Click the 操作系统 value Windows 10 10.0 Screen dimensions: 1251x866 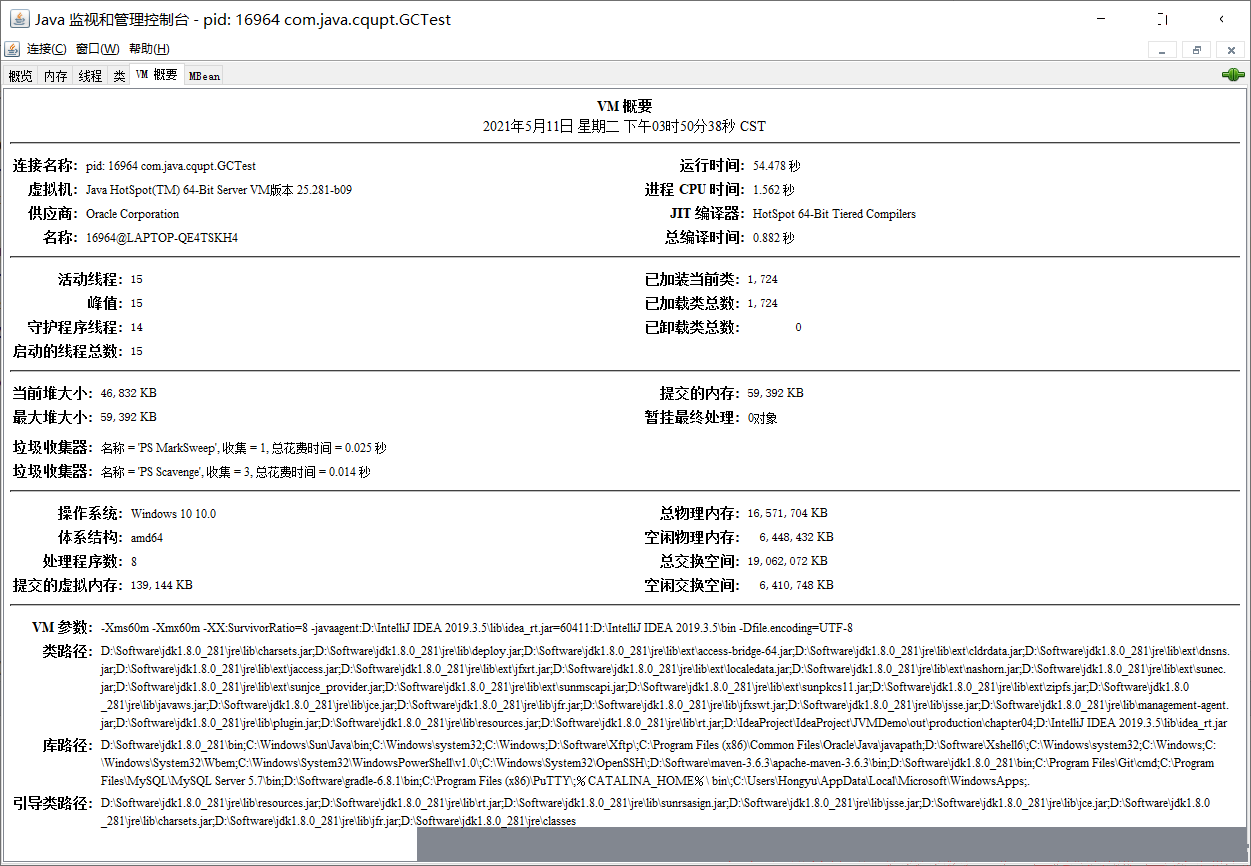coord(173,514)
